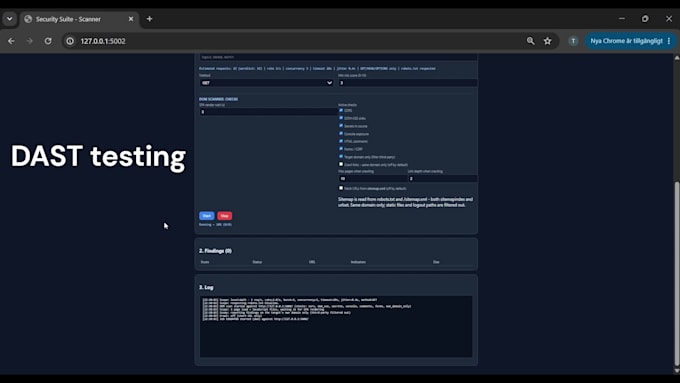Click the SPA render wait field
The image size is (680, 383).
click(268, 112)
